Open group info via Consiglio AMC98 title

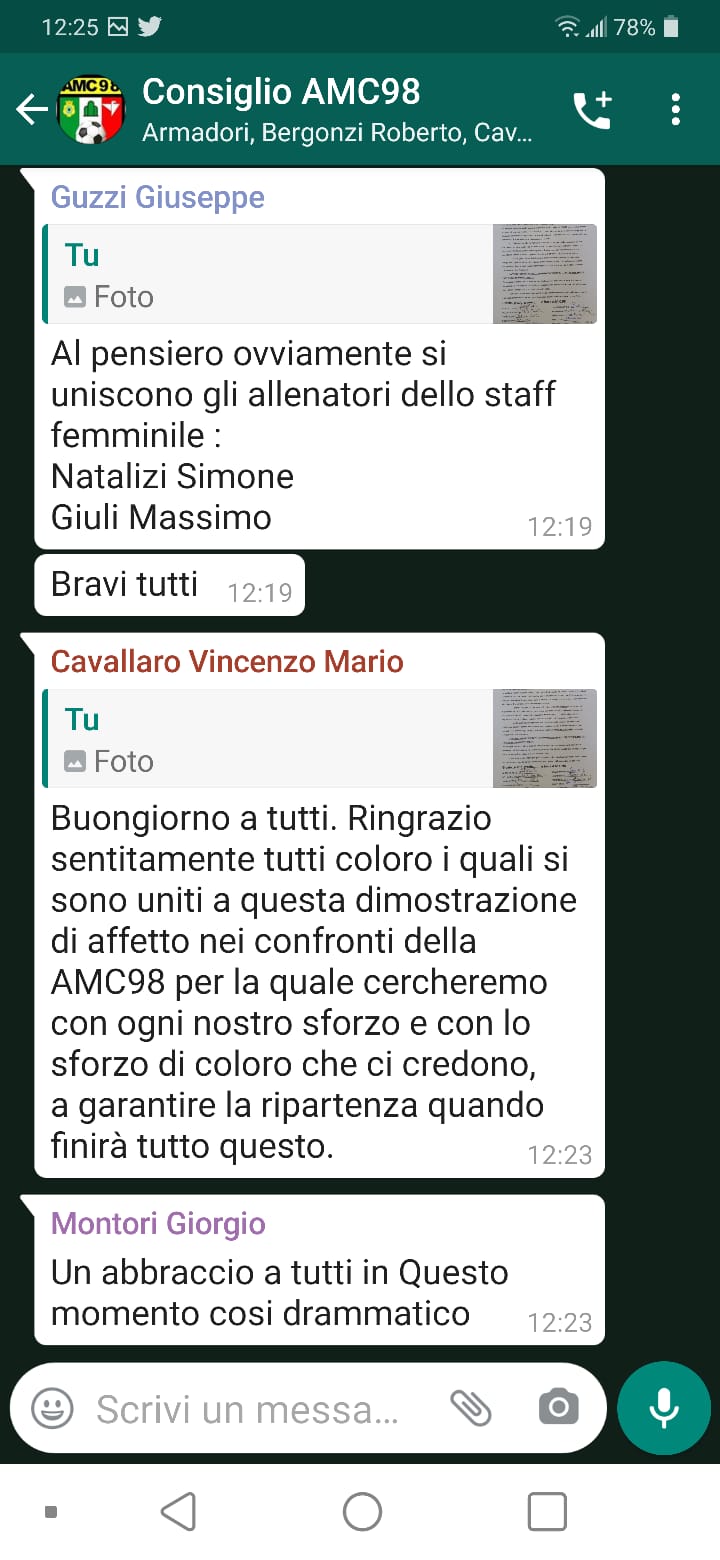point(281,92)
